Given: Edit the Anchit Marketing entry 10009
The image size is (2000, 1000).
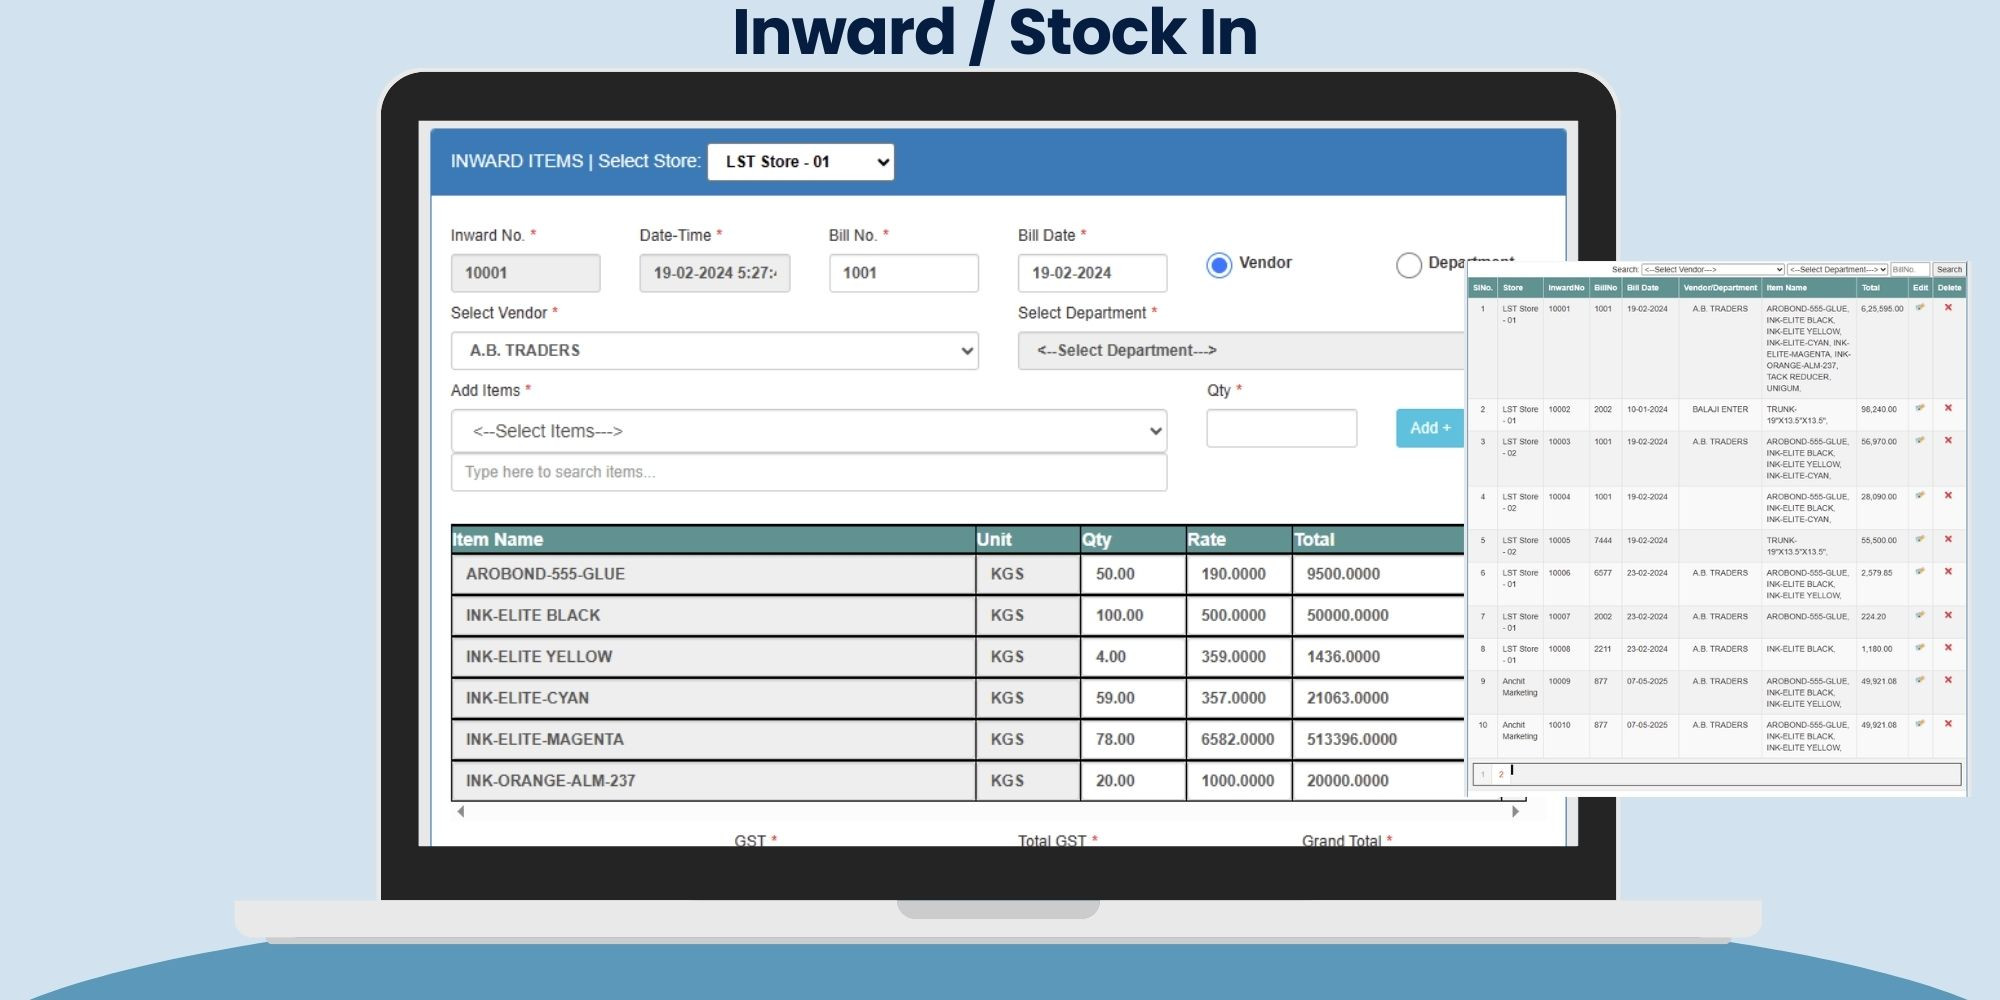Looking at the screenshot, I should pyautogui.click(x=1919, y=681).
